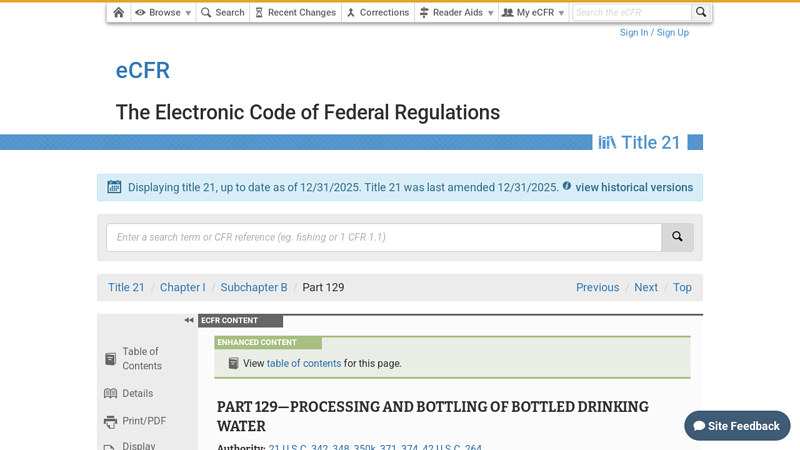Open view historical versions link
Viewport: 800px width, 450px height.
pyautogui.click(x=634, y=187)
